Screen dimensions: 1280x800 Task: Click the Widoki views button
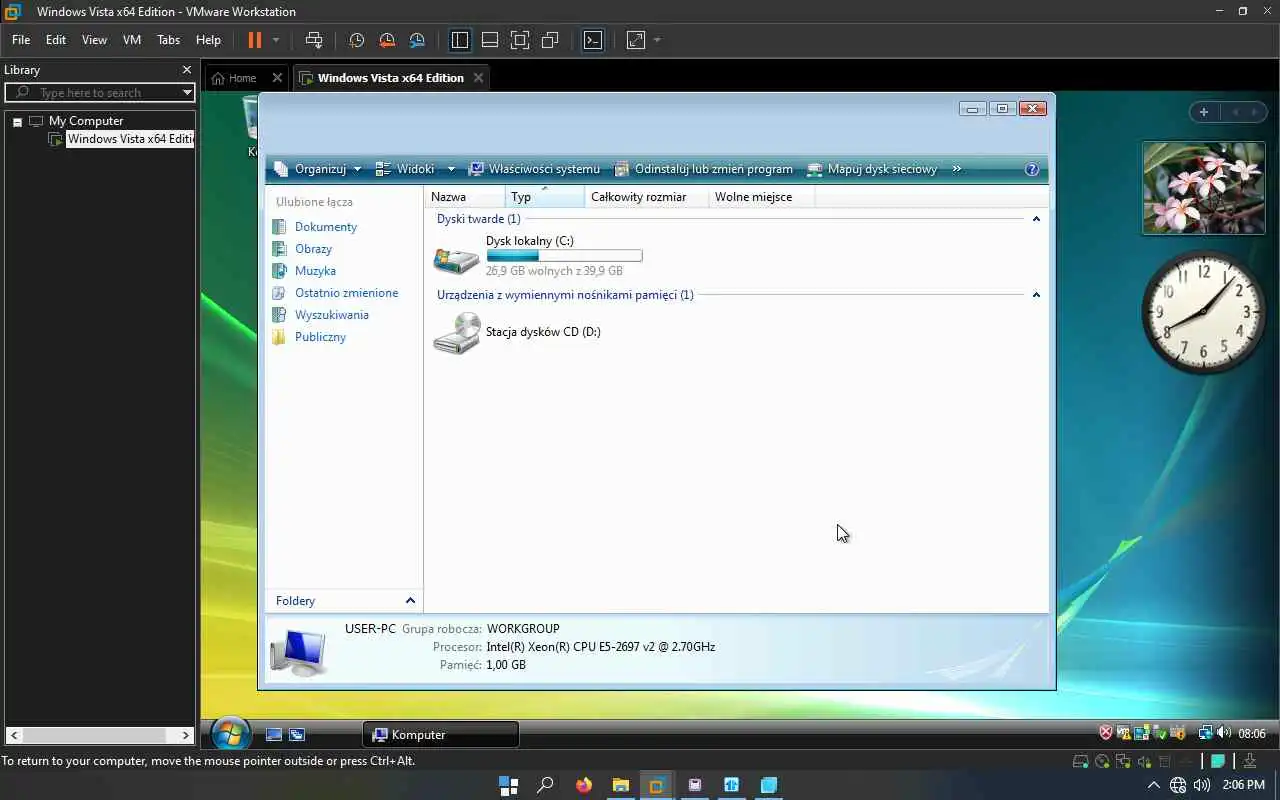pyautogui.click(x=406, y=169)
